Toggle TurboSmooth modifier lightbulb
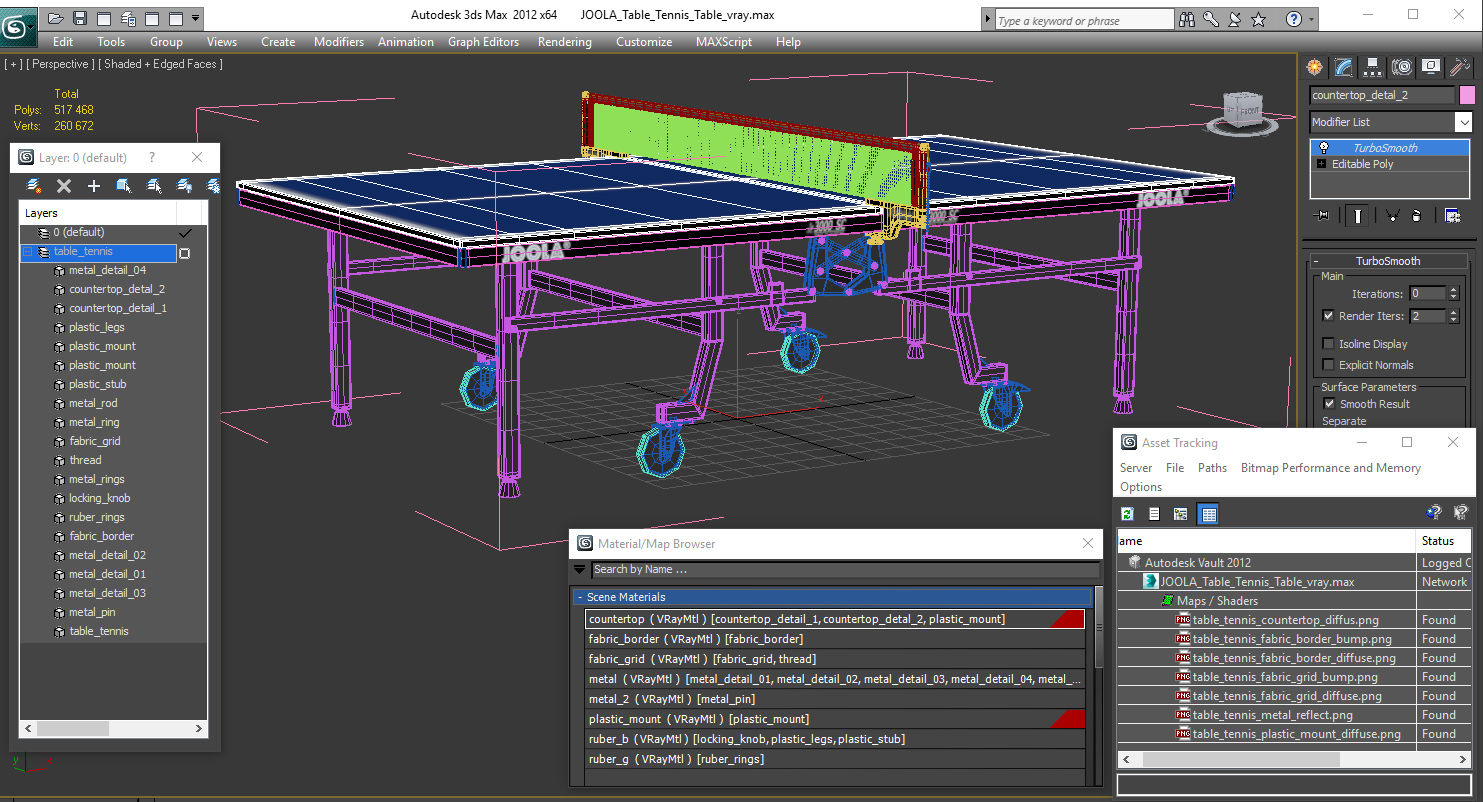The image size is (1483, 802). pyautogui.click(x=1324, y=147)
